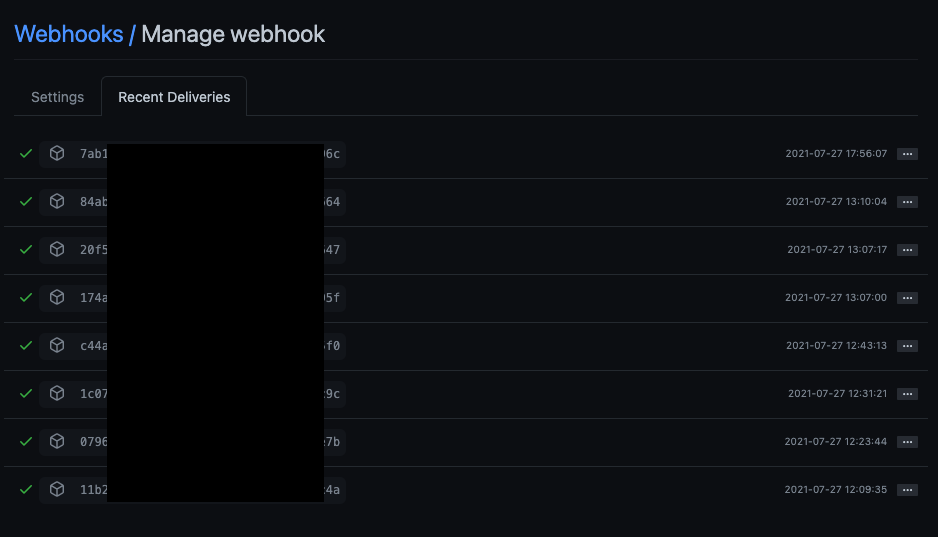Go back to the Webhooks page link
This screenshot has width=938, height=537.
(x=69, y=34)
